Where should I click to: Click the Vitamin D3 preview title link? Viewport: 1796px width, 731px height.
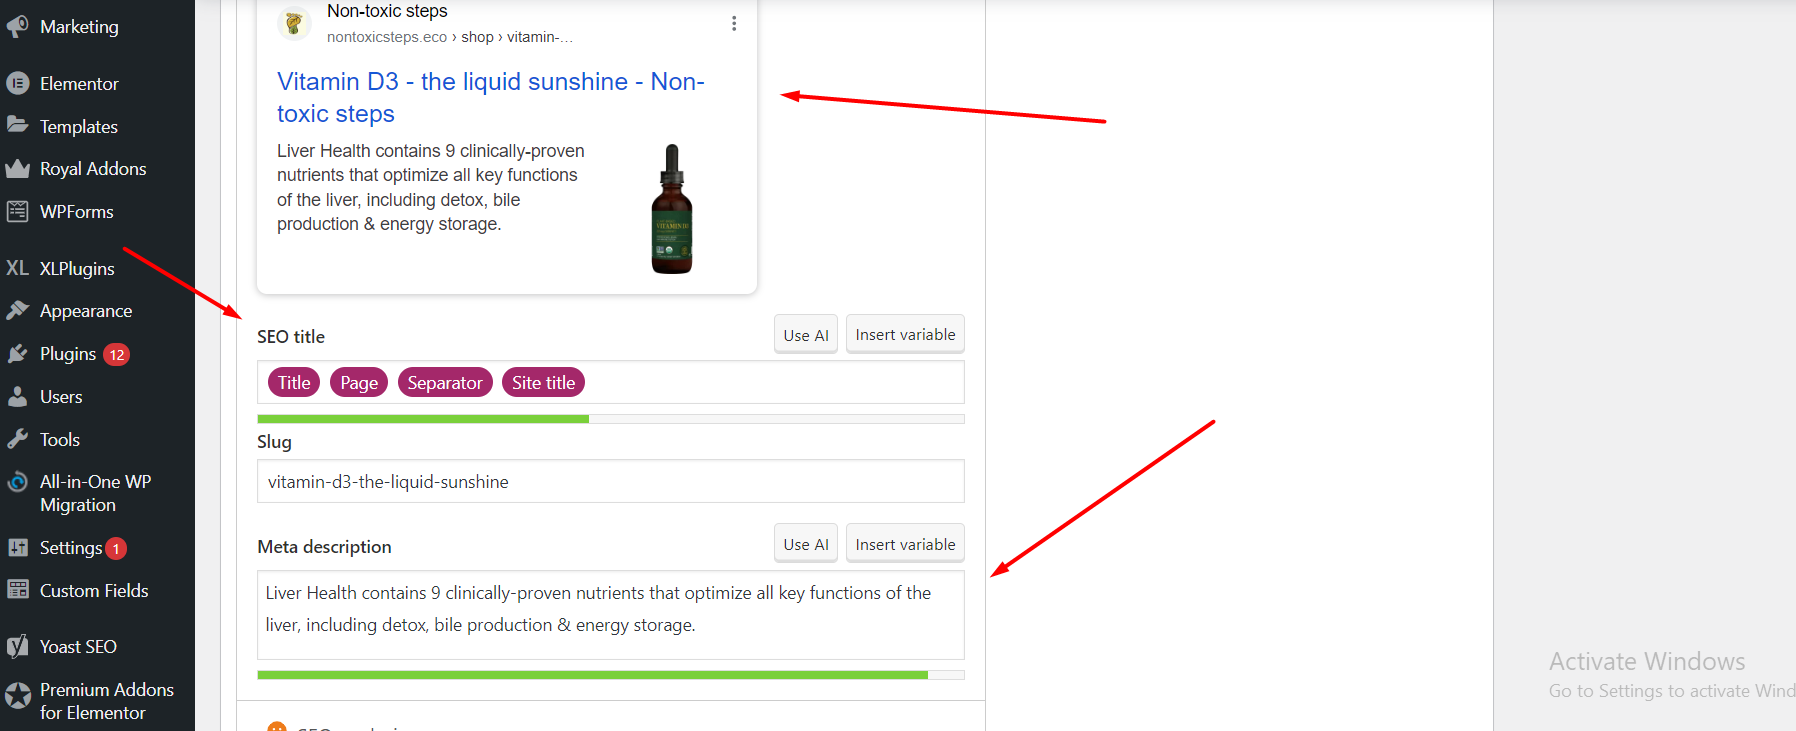click(x=491, y=97)
